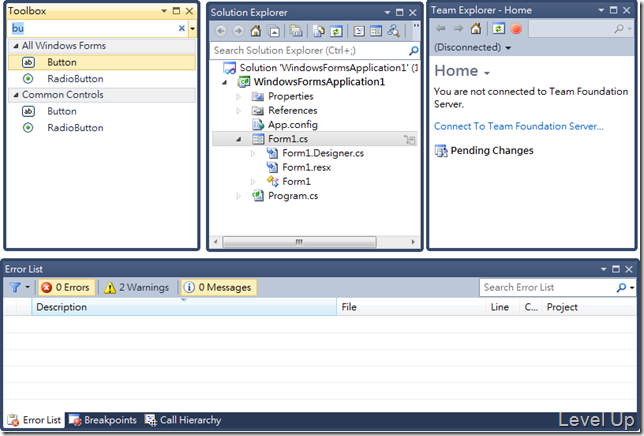Collapse the All Windows Forms group
The width and height of the screenshot is (644, 436).
16,46
